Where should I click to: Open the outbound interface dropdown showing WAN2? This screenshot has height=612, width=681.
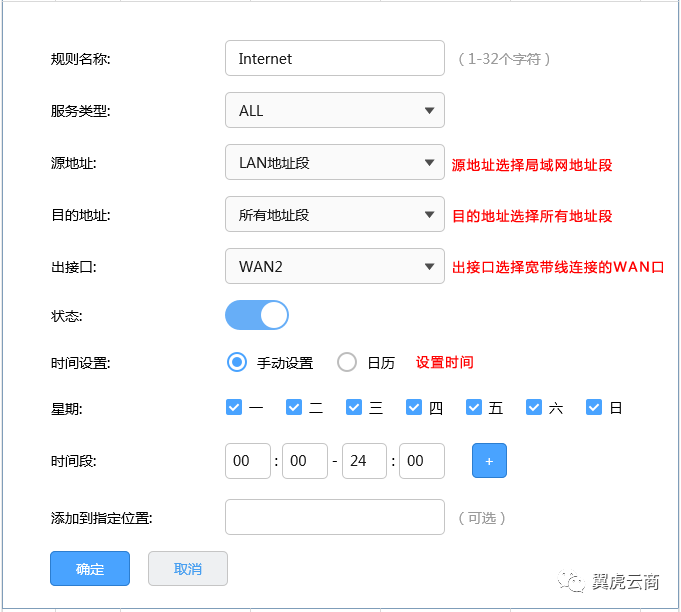tap(334, 266)
